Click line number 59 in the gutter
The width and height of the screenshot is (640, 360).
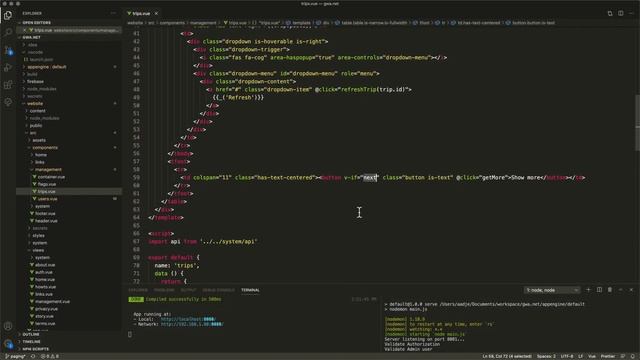point(136,178)
